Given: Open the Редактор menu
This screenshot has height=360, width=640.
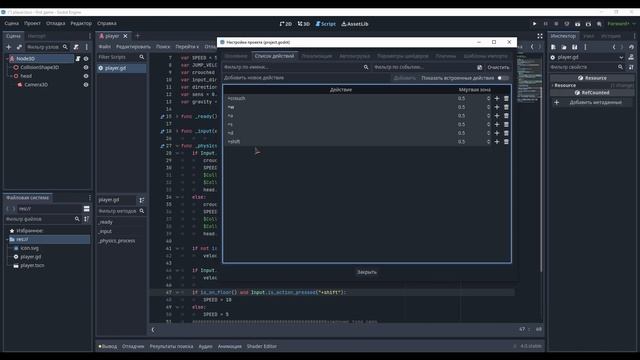Looking at the screenshot, I should [81, 24].
